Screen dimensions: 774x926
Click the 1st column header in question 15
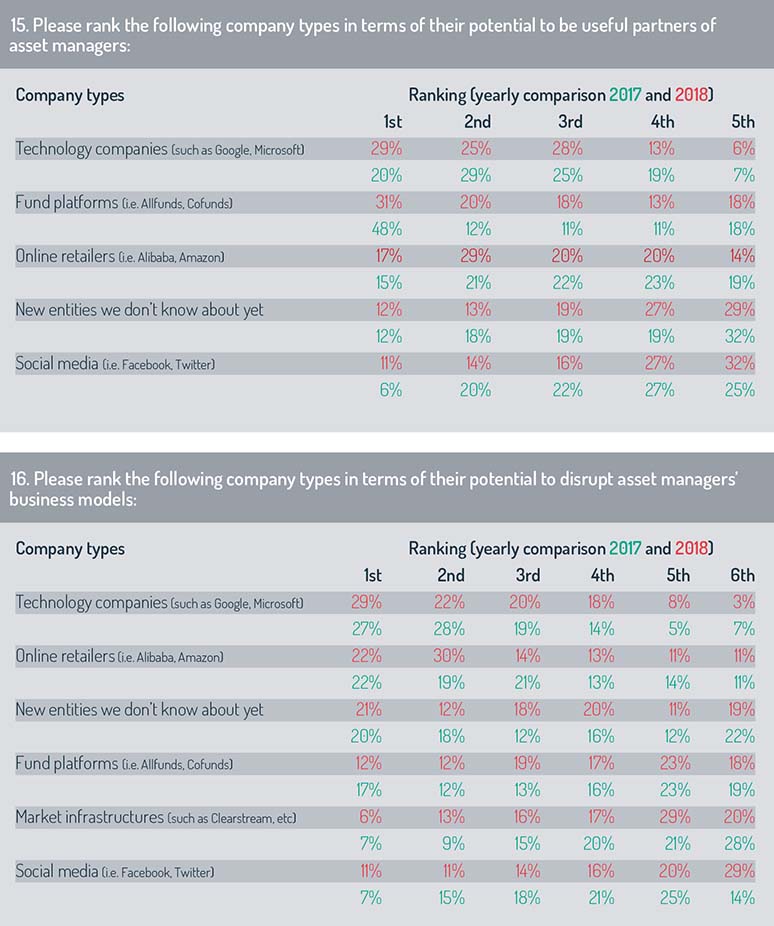(x=393, y=122)
